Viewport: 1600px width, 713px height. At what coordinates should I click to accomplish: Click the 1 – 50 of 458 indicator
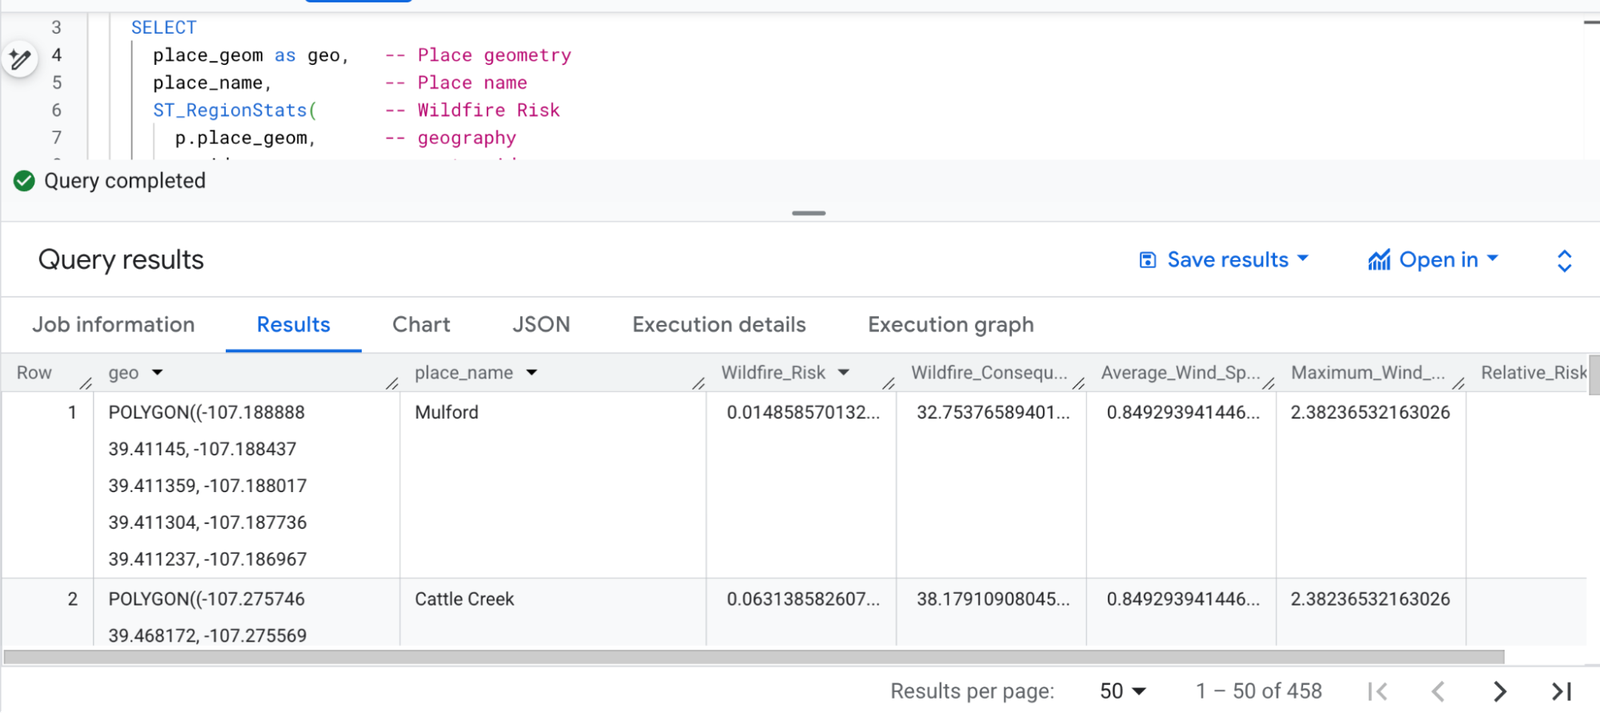click(1258, 691)
